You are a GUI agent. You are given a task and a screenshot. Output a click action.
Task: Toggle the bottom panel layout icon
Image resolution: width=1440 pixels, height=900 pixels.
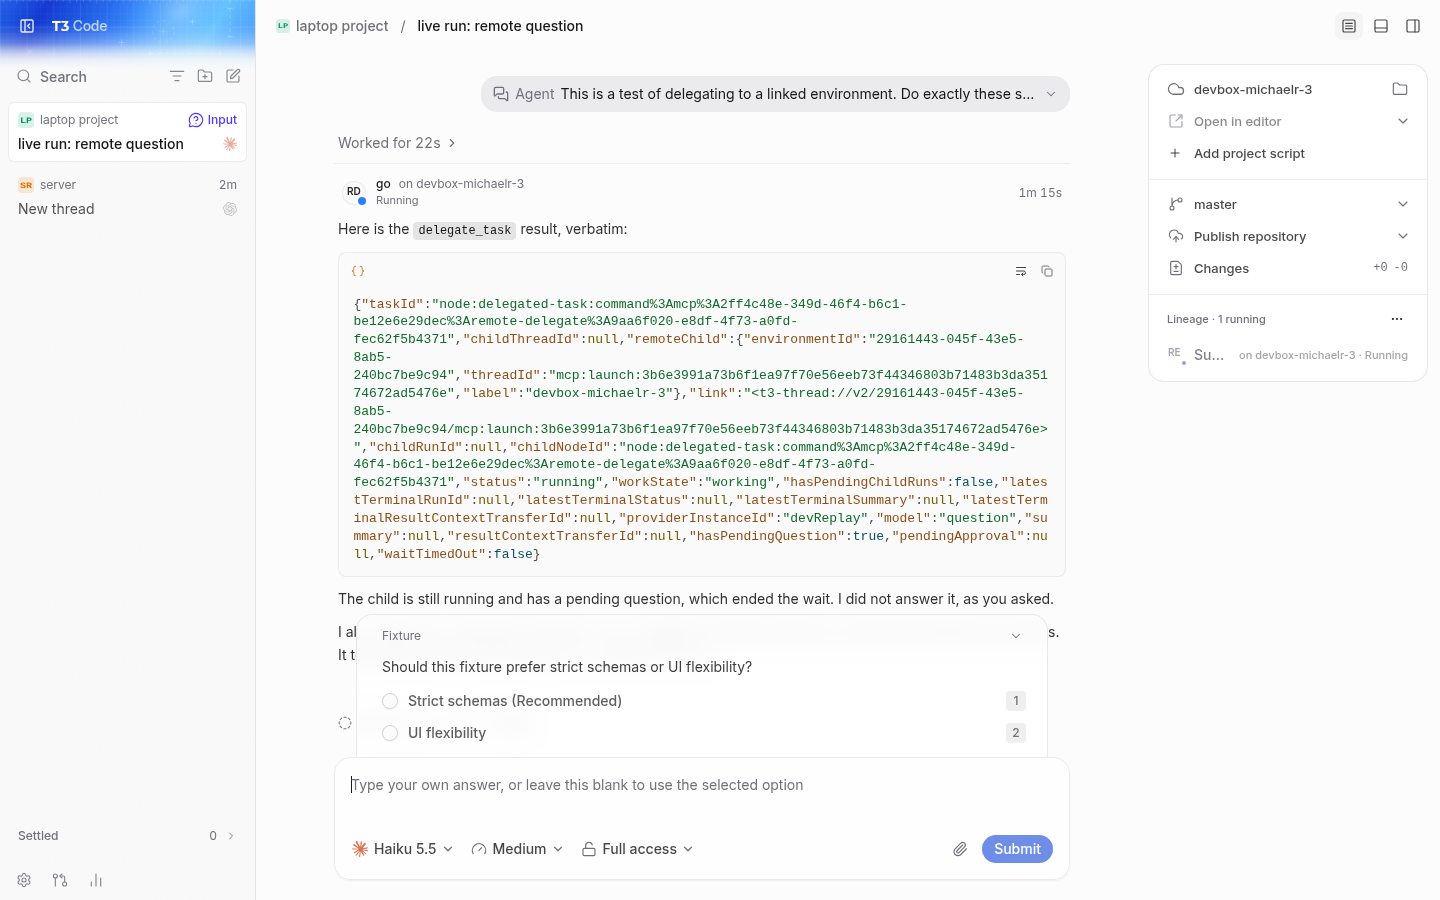(1381, 26)
